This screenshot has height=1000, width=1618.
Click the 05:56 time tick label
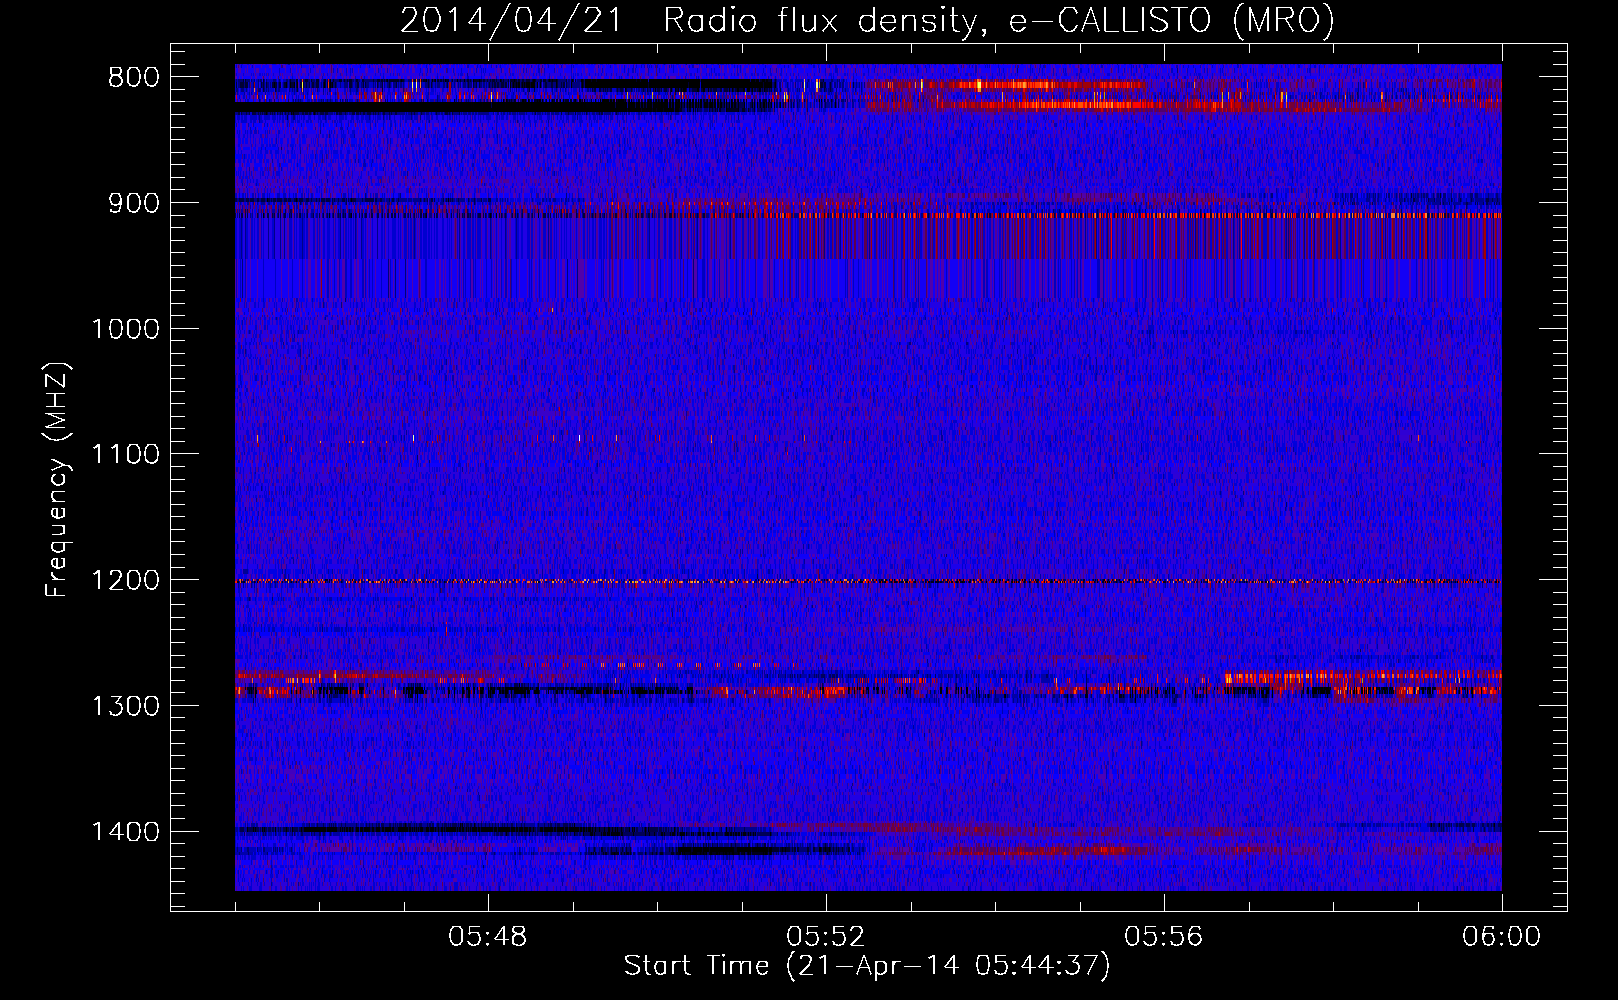[1164, 937]
